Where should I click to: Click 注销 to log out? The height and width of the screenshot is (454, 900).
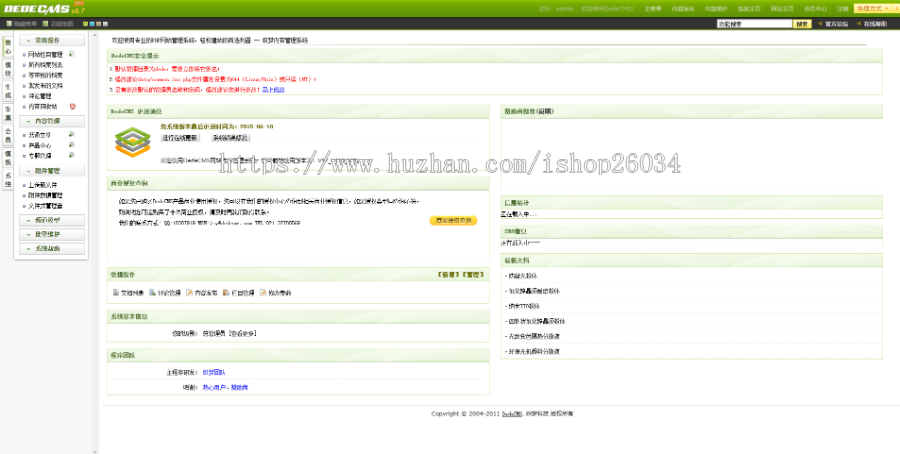[x=843, y=9]
